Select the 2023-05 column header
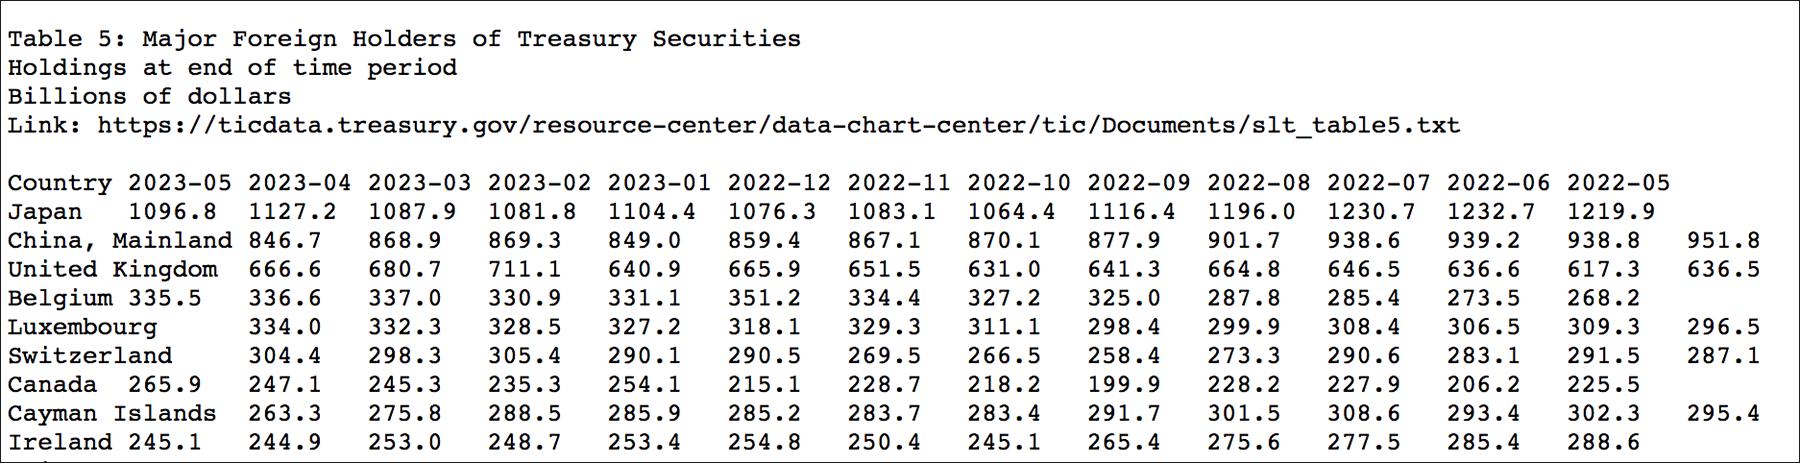1800x463 pixels. 180,184
